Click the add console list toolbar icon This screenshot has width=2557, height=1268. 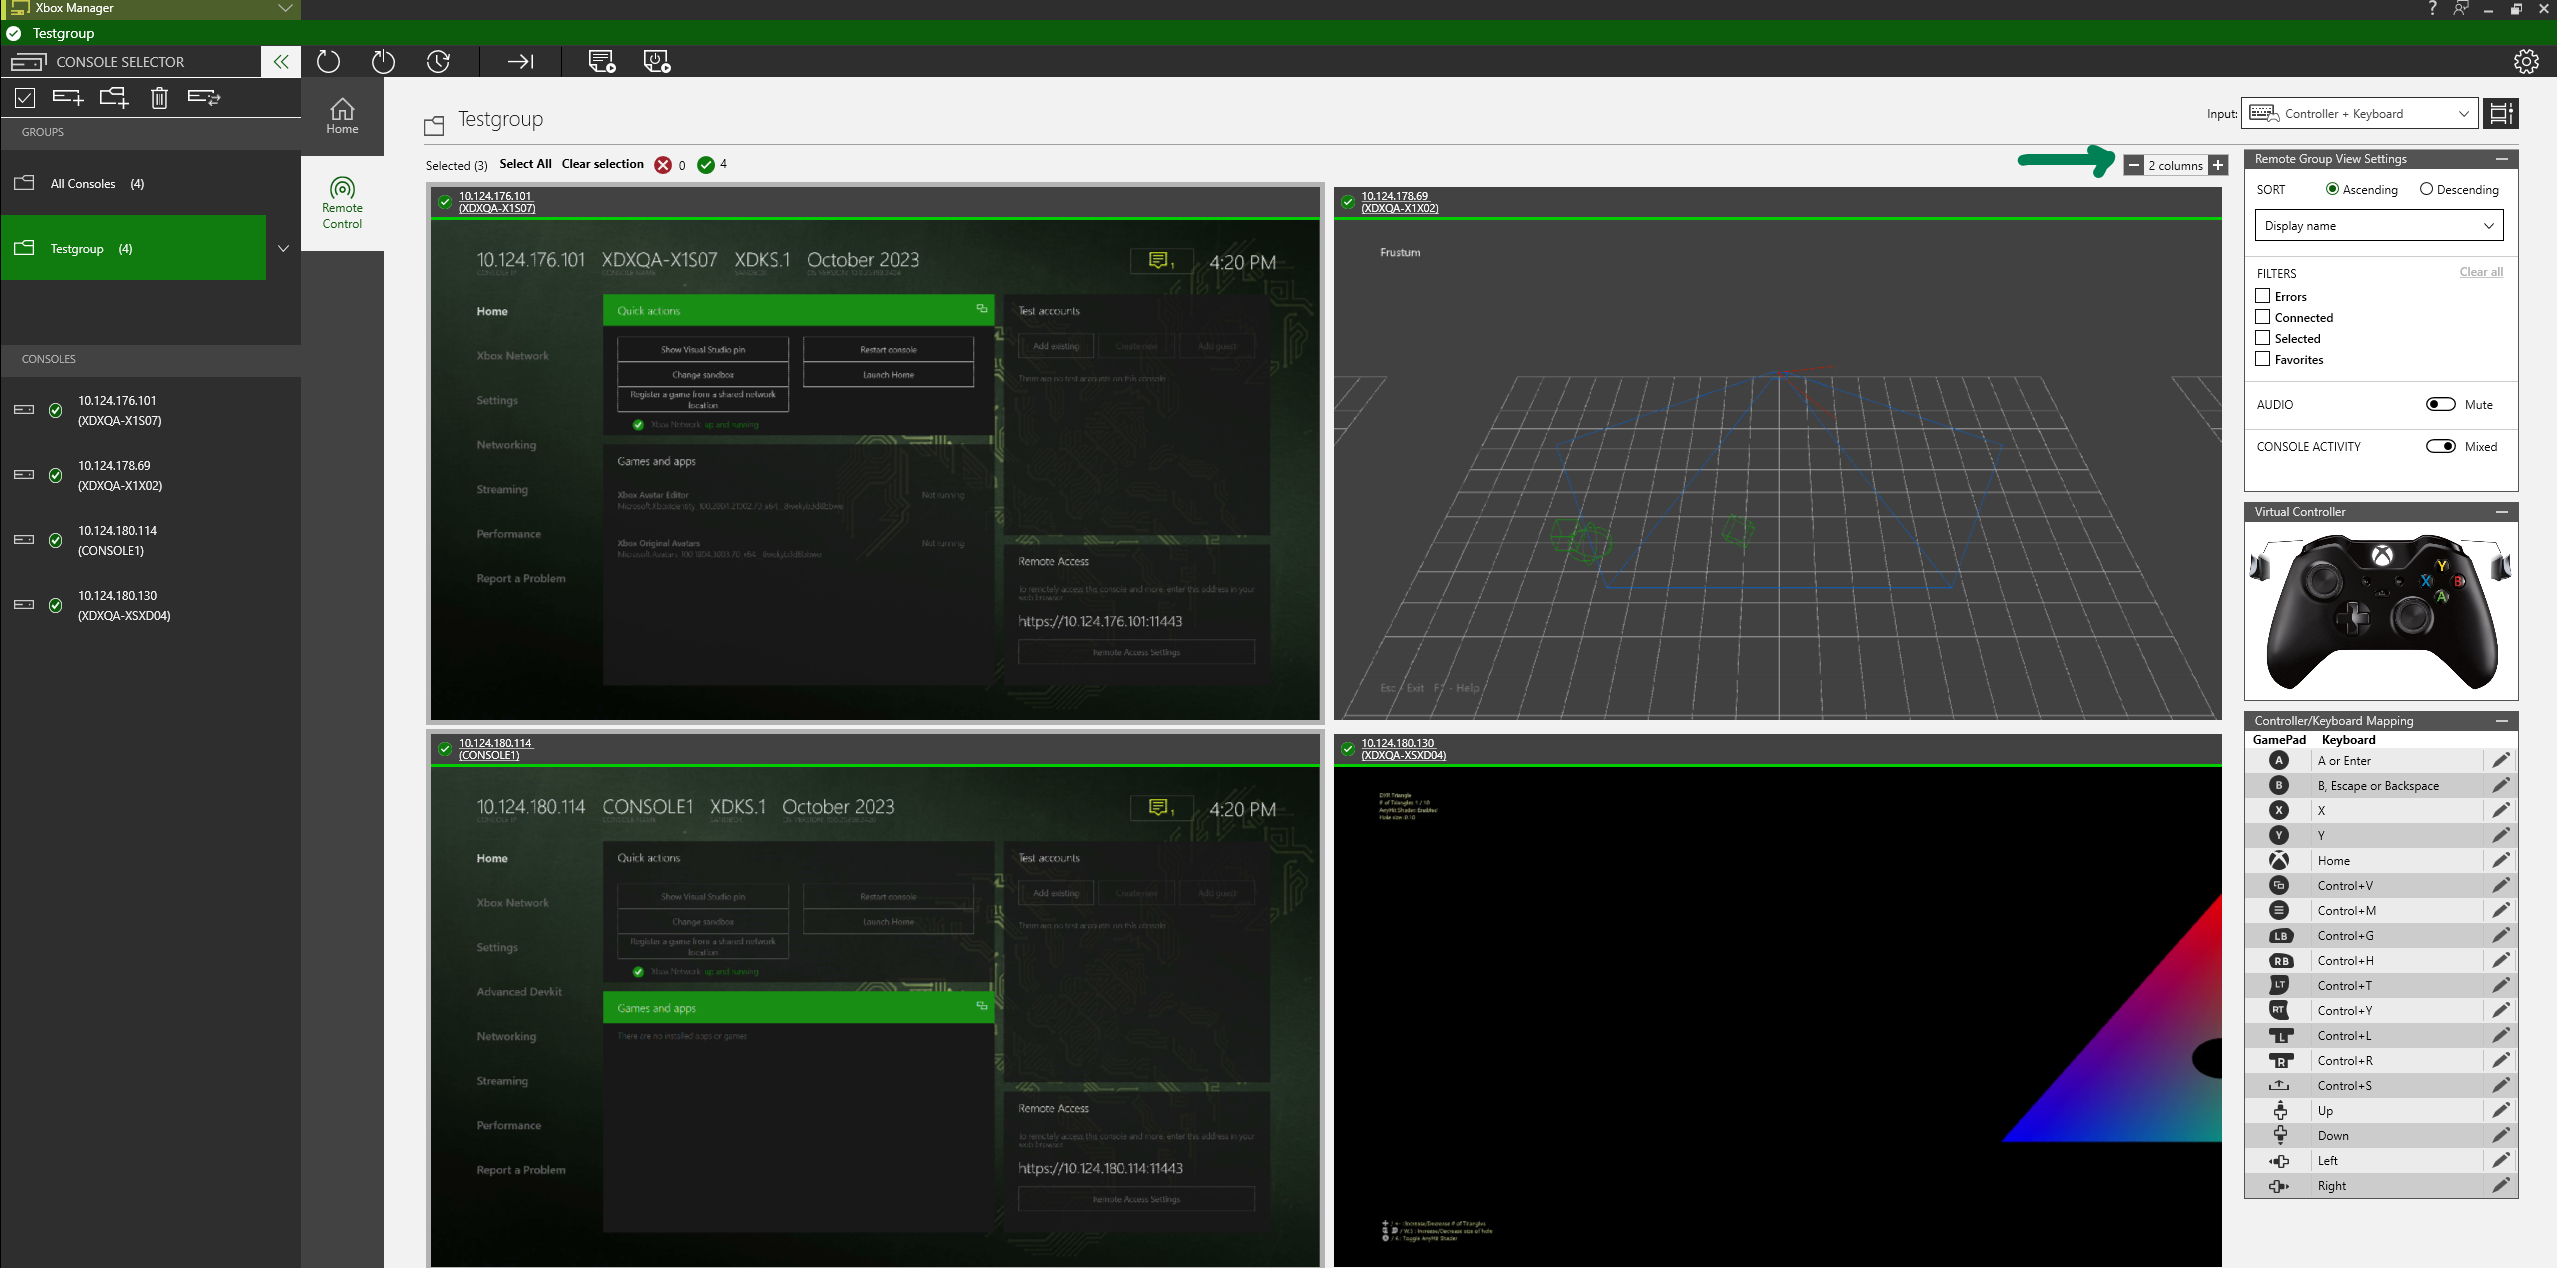tap(602, 62)
